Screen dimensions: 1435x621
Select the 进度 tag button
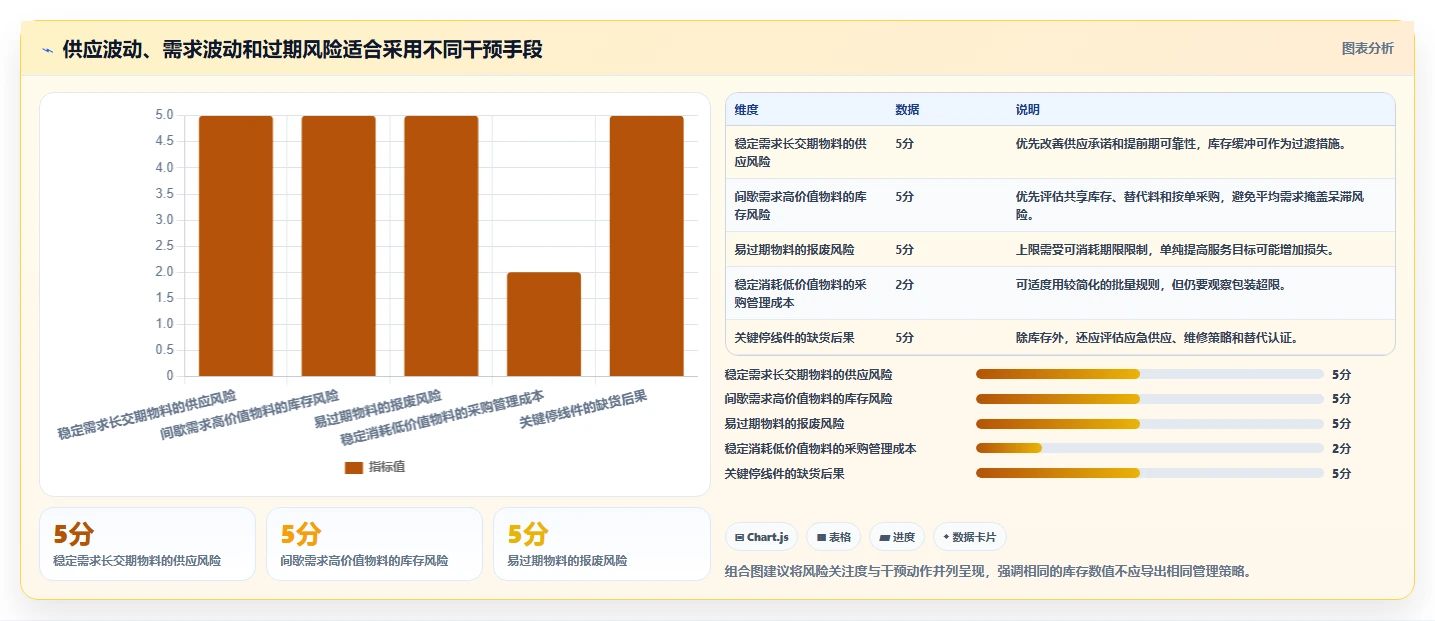tap(897, 537)
